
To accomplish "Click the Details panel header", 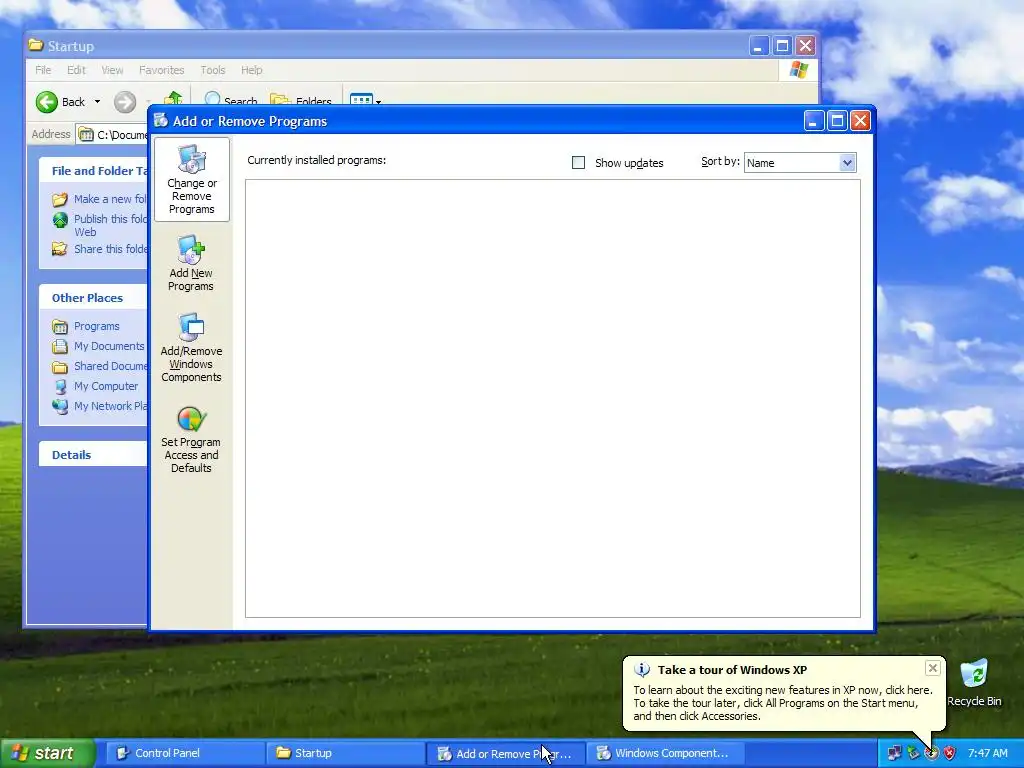I will (93, 455).
